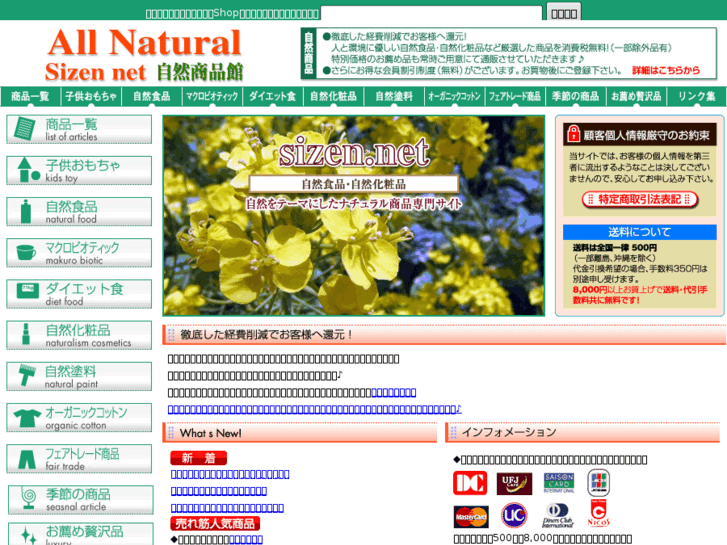Go to お薦め贅沢品 top navigation tab
Viewport: 727px width, 545px height.
(636, 96)
